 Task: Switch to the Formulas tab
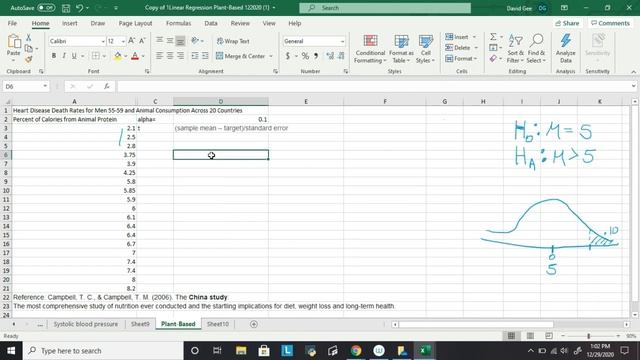[x=178, y=23]
